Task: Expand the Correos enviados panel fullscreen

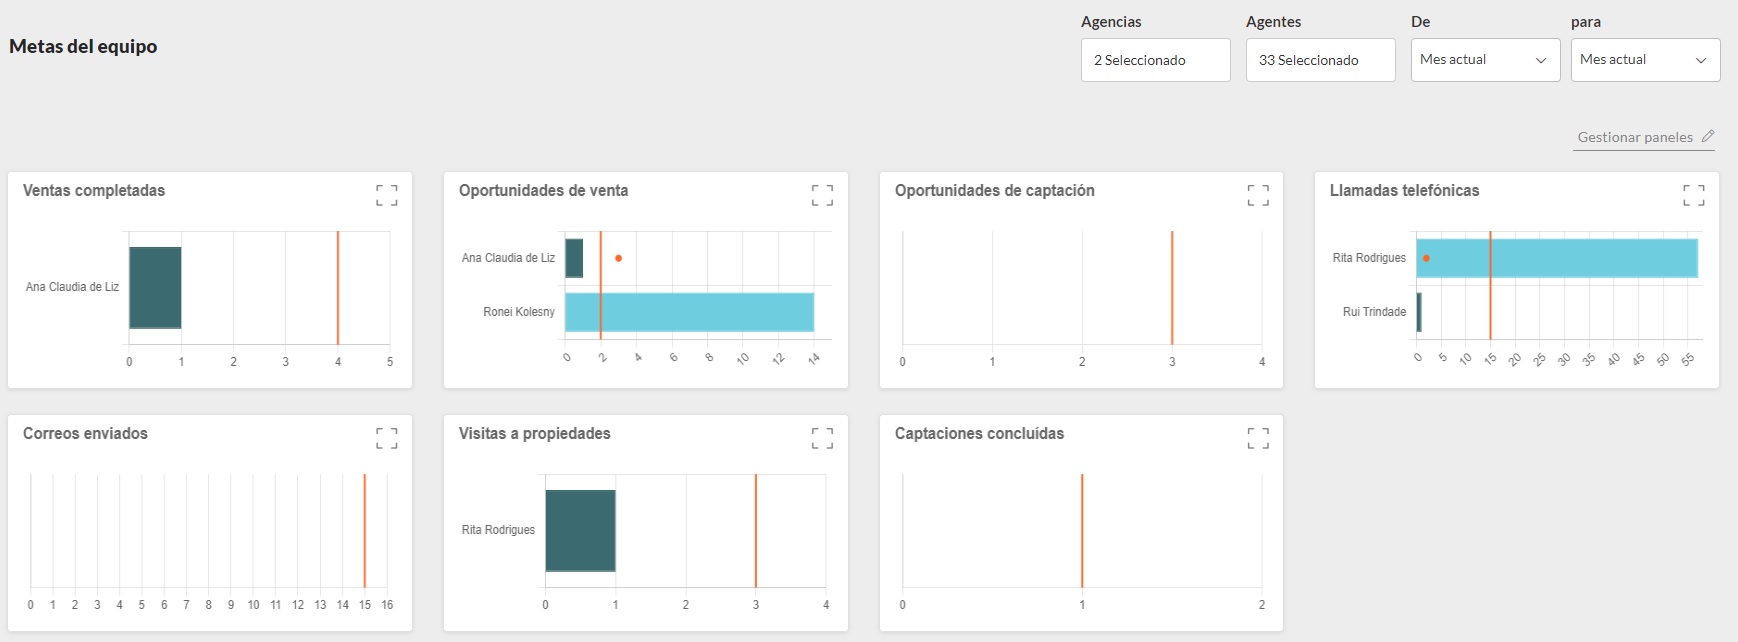Action: pyautogui.click(x=386, y=438)
